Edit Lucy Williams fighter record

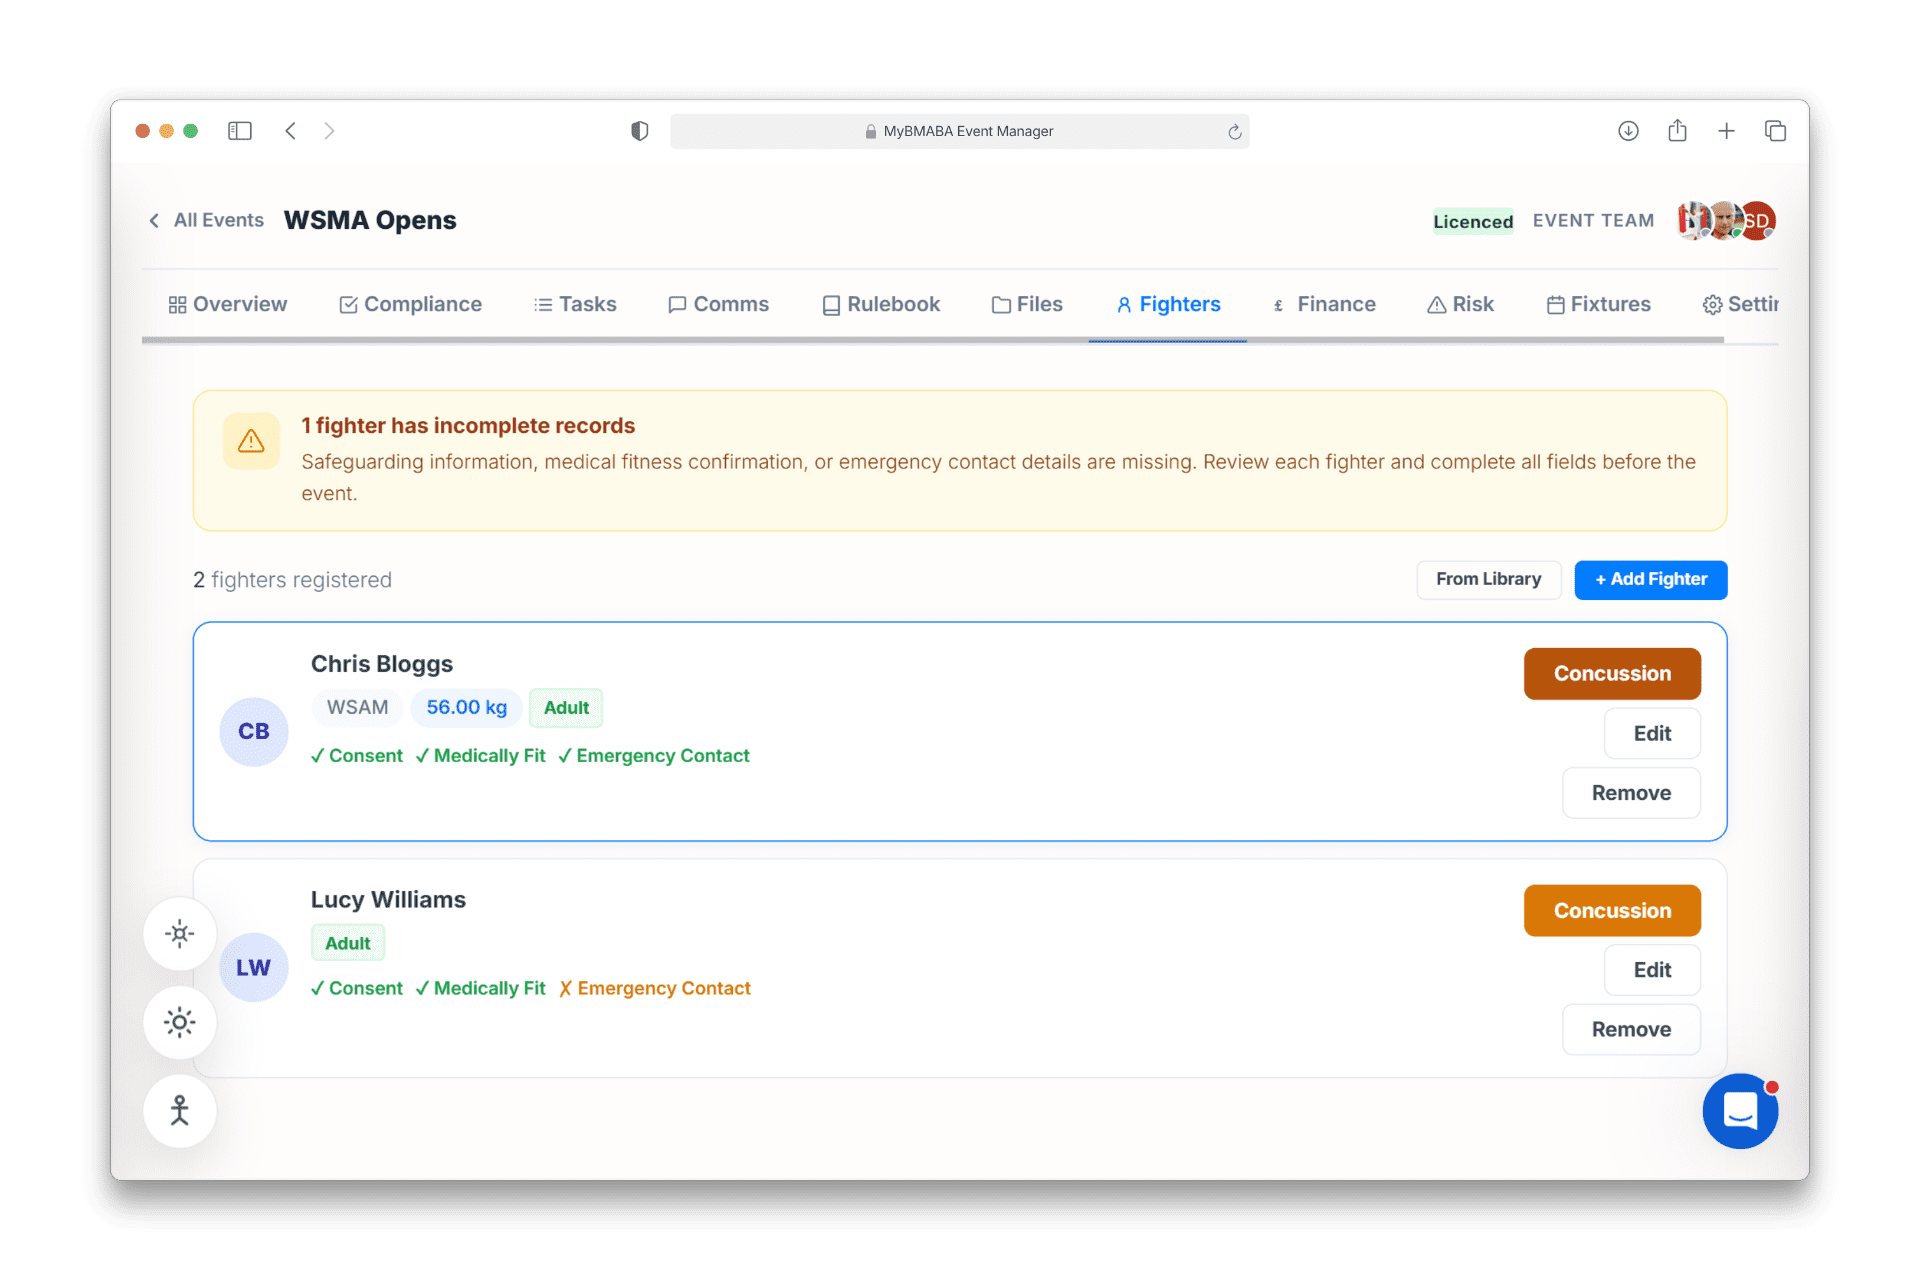1651,970
